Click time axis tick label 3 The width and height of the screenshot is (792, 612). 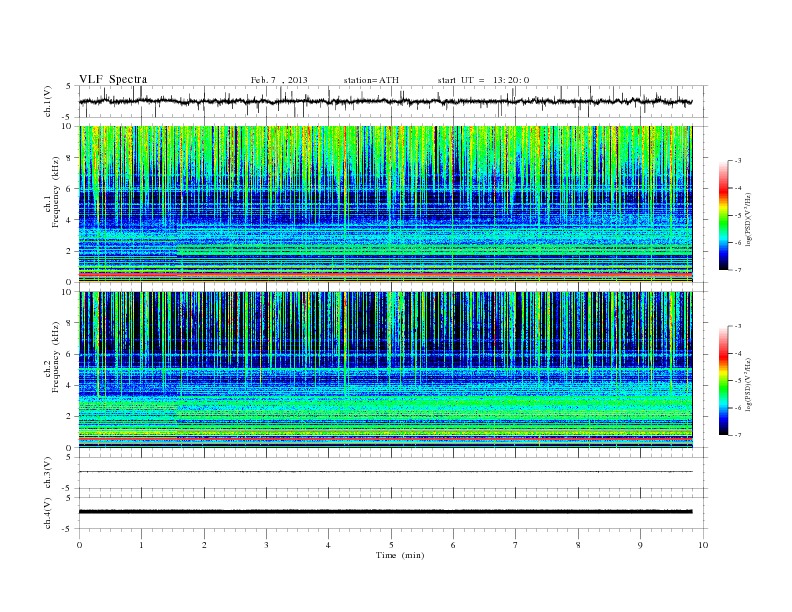tap(266, 545)
